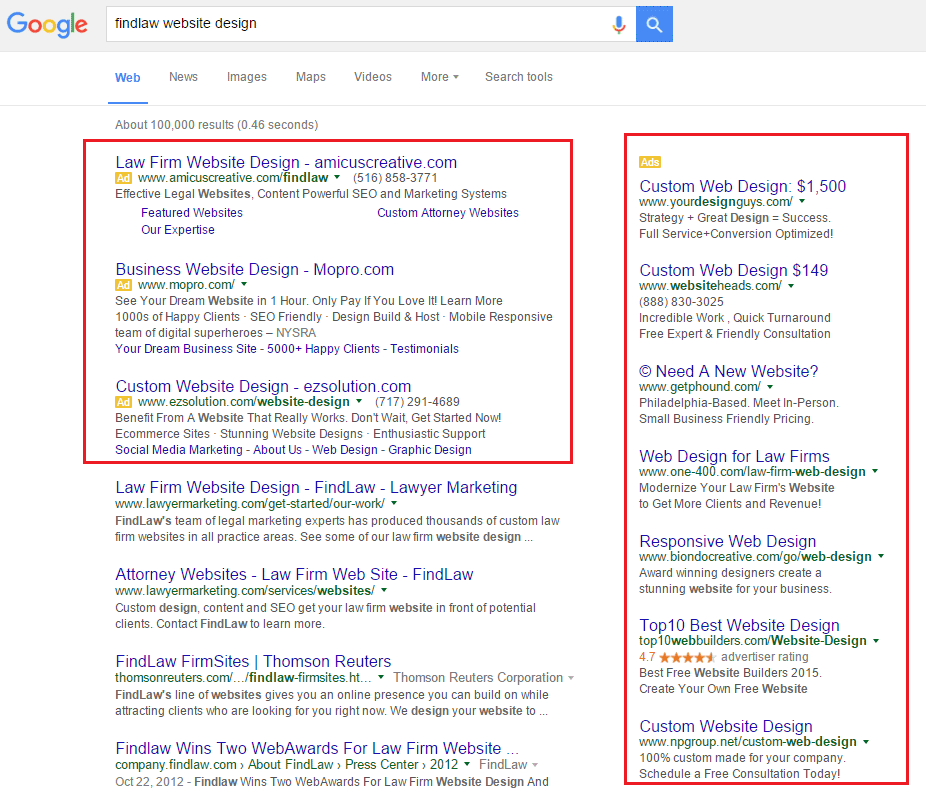The height and width of the screenshot is (789, 926).
Task: Switch to the News tab
Action: click(x=183, y=77)
